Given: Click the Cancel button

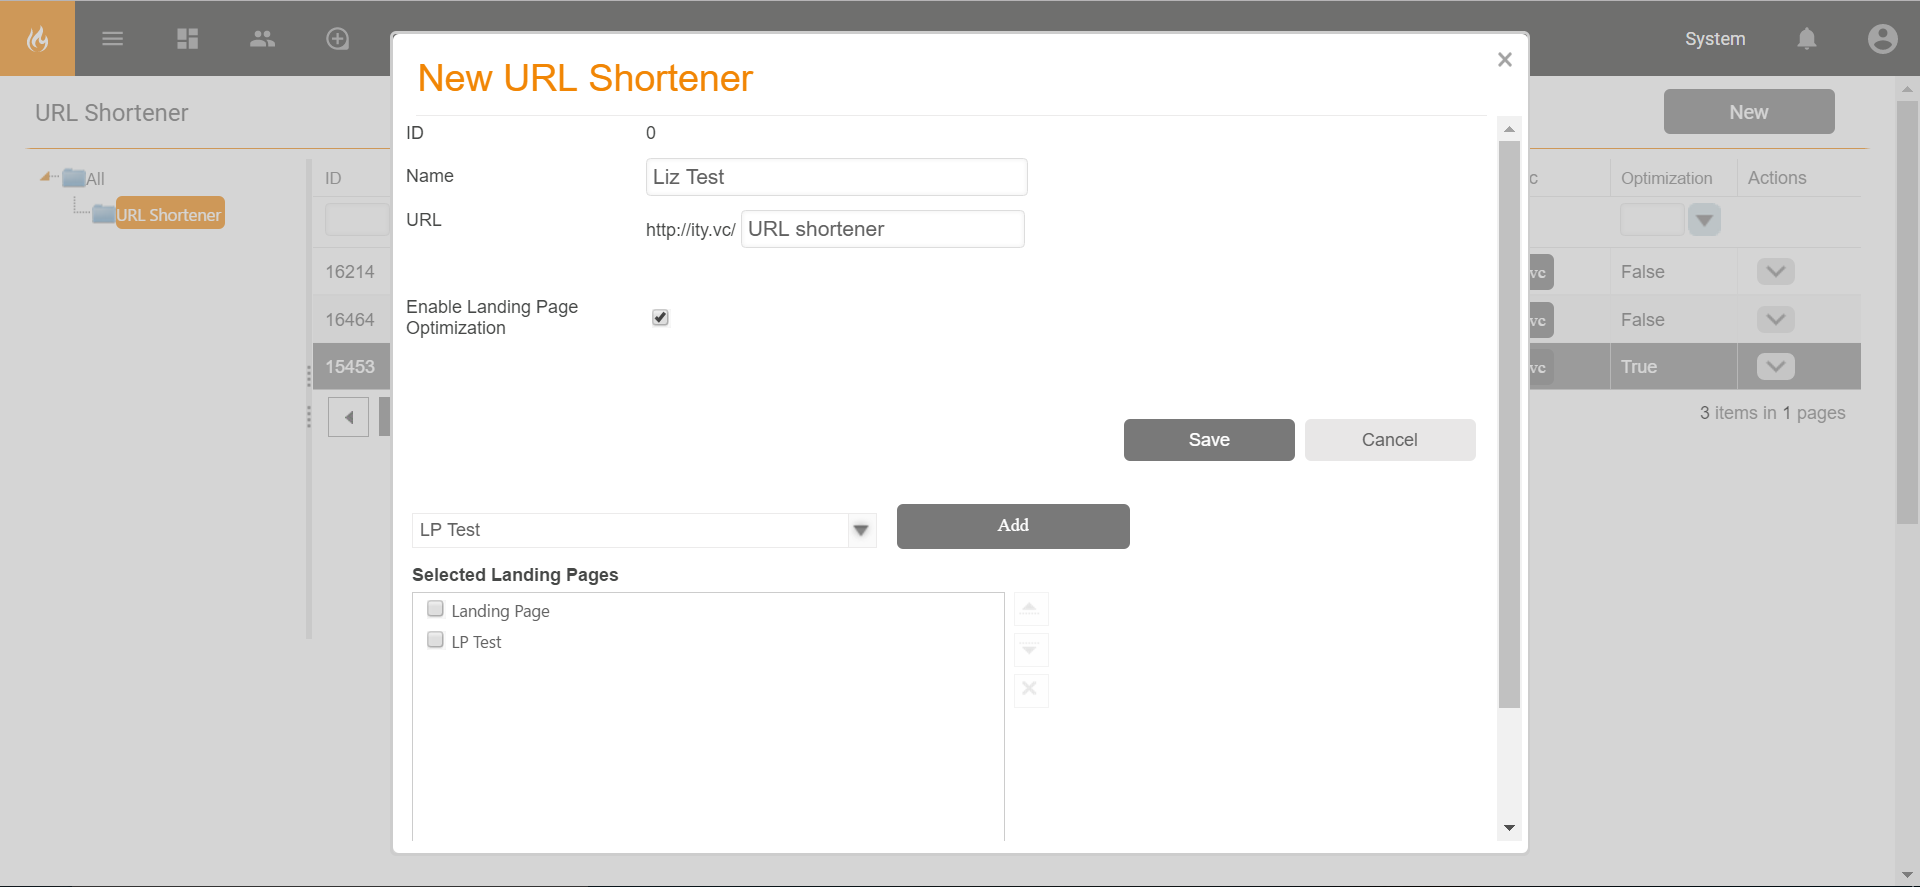Looking at the screenshot, I should (x=1390, y=440).
